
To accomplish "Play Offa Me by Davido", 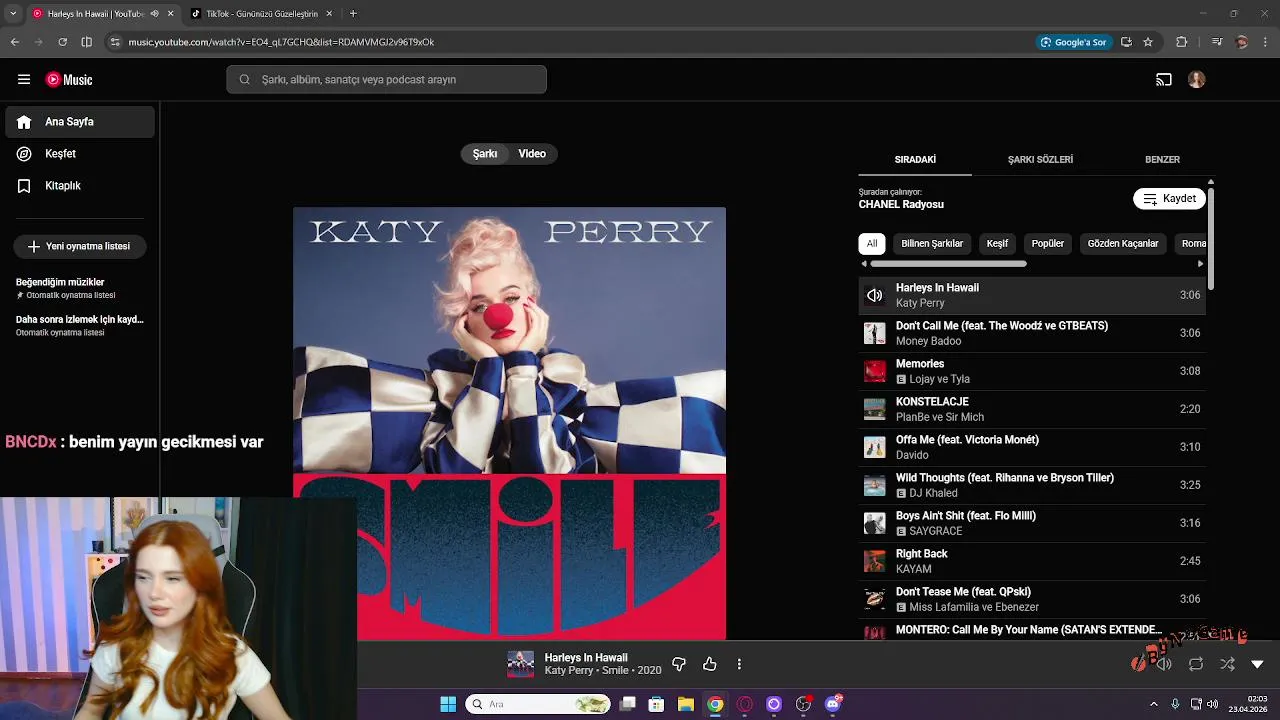I will (1032, 447).
